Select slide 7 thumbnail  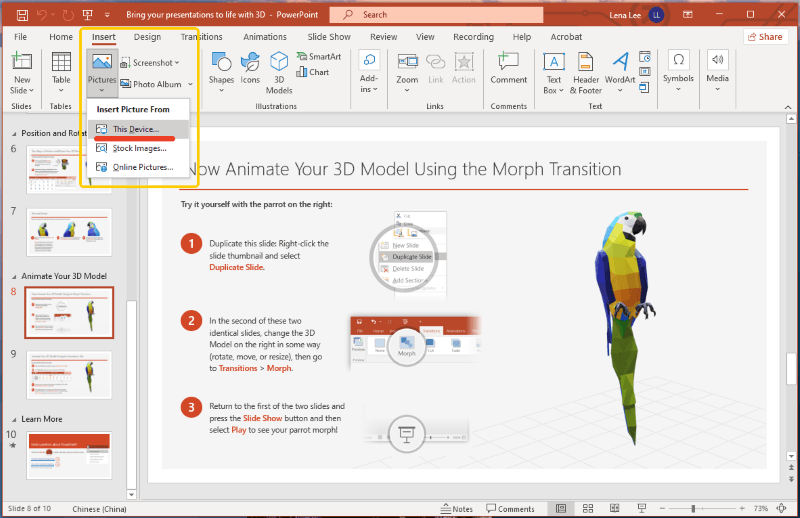pyautogui.click(x=69, y=232)
